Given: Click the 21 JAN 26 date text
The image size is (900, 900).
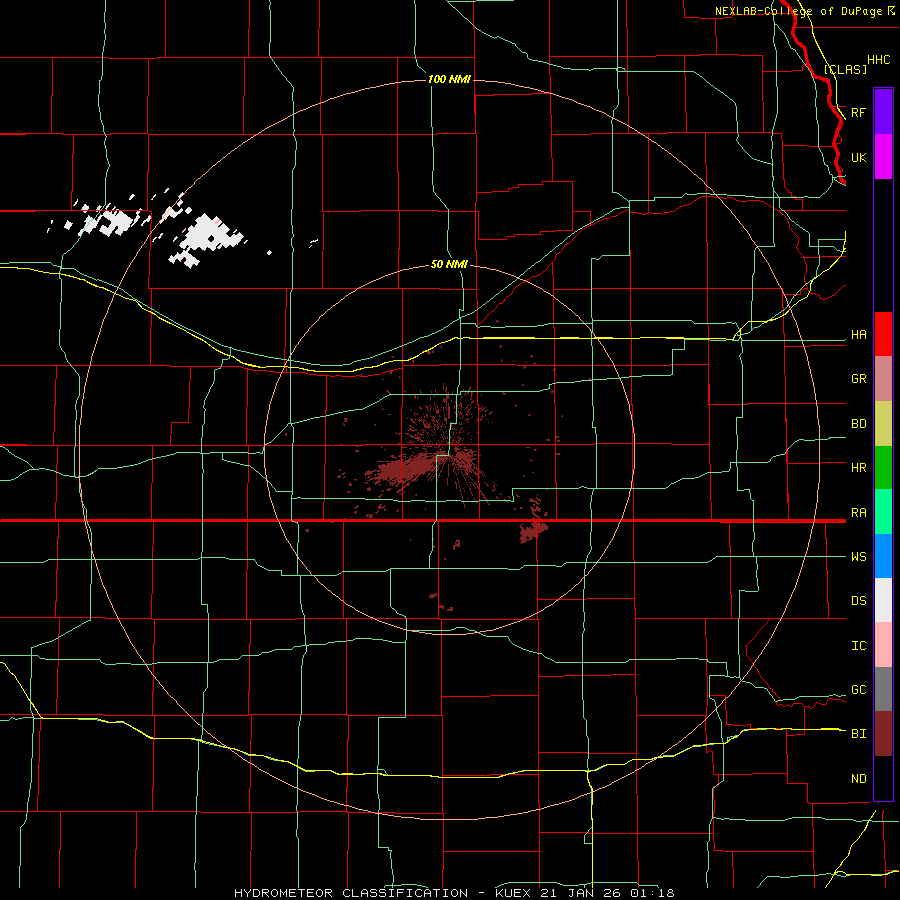Looking at the screenshot, I should click(581, 893).
